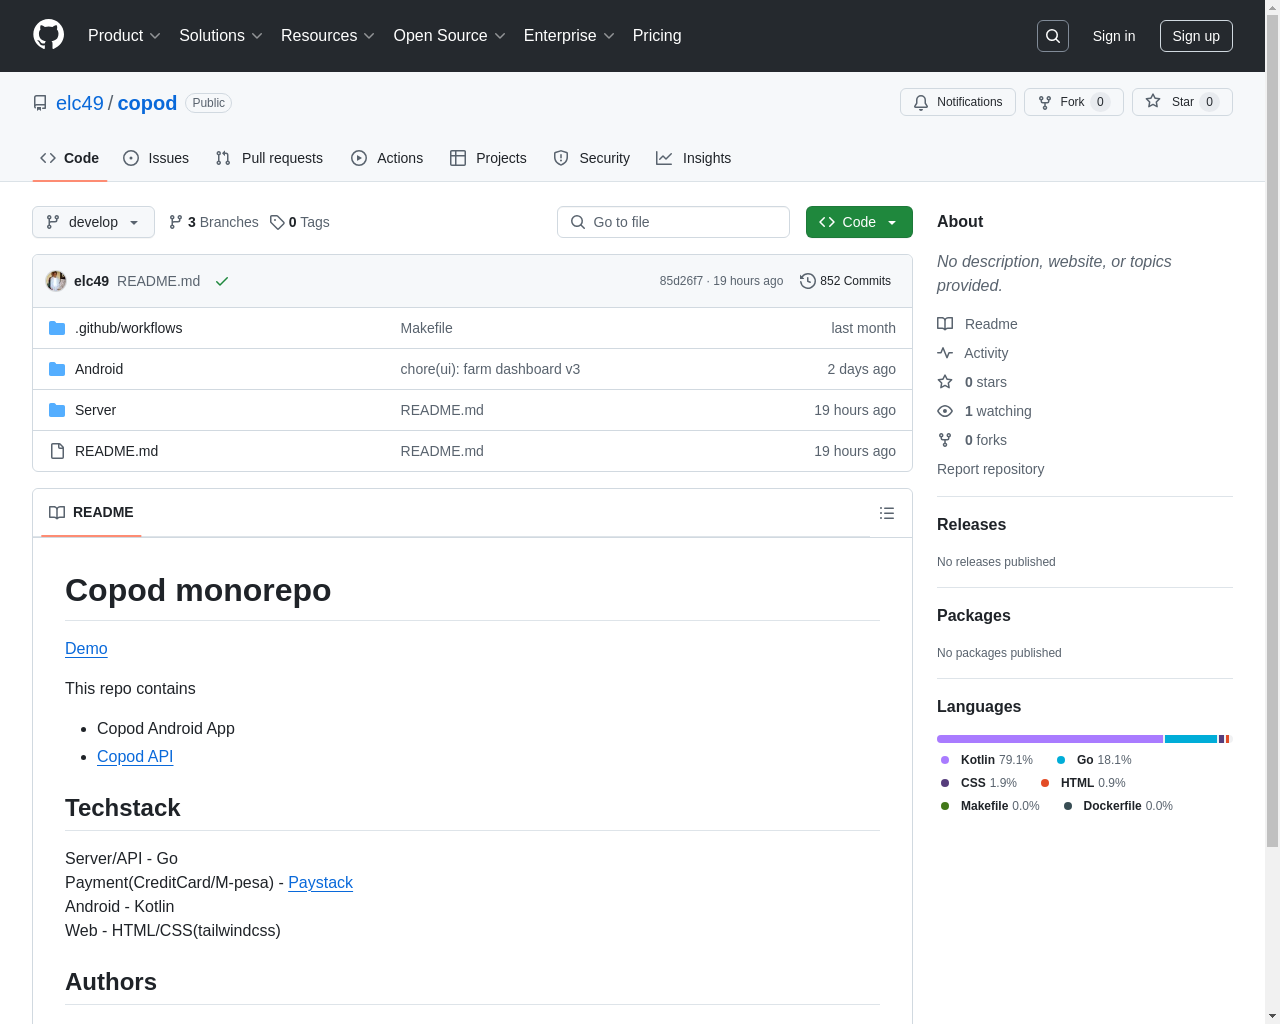Screen dimensions: 1280x1024
Task: Click the Sign up button
Action: 1196,36
